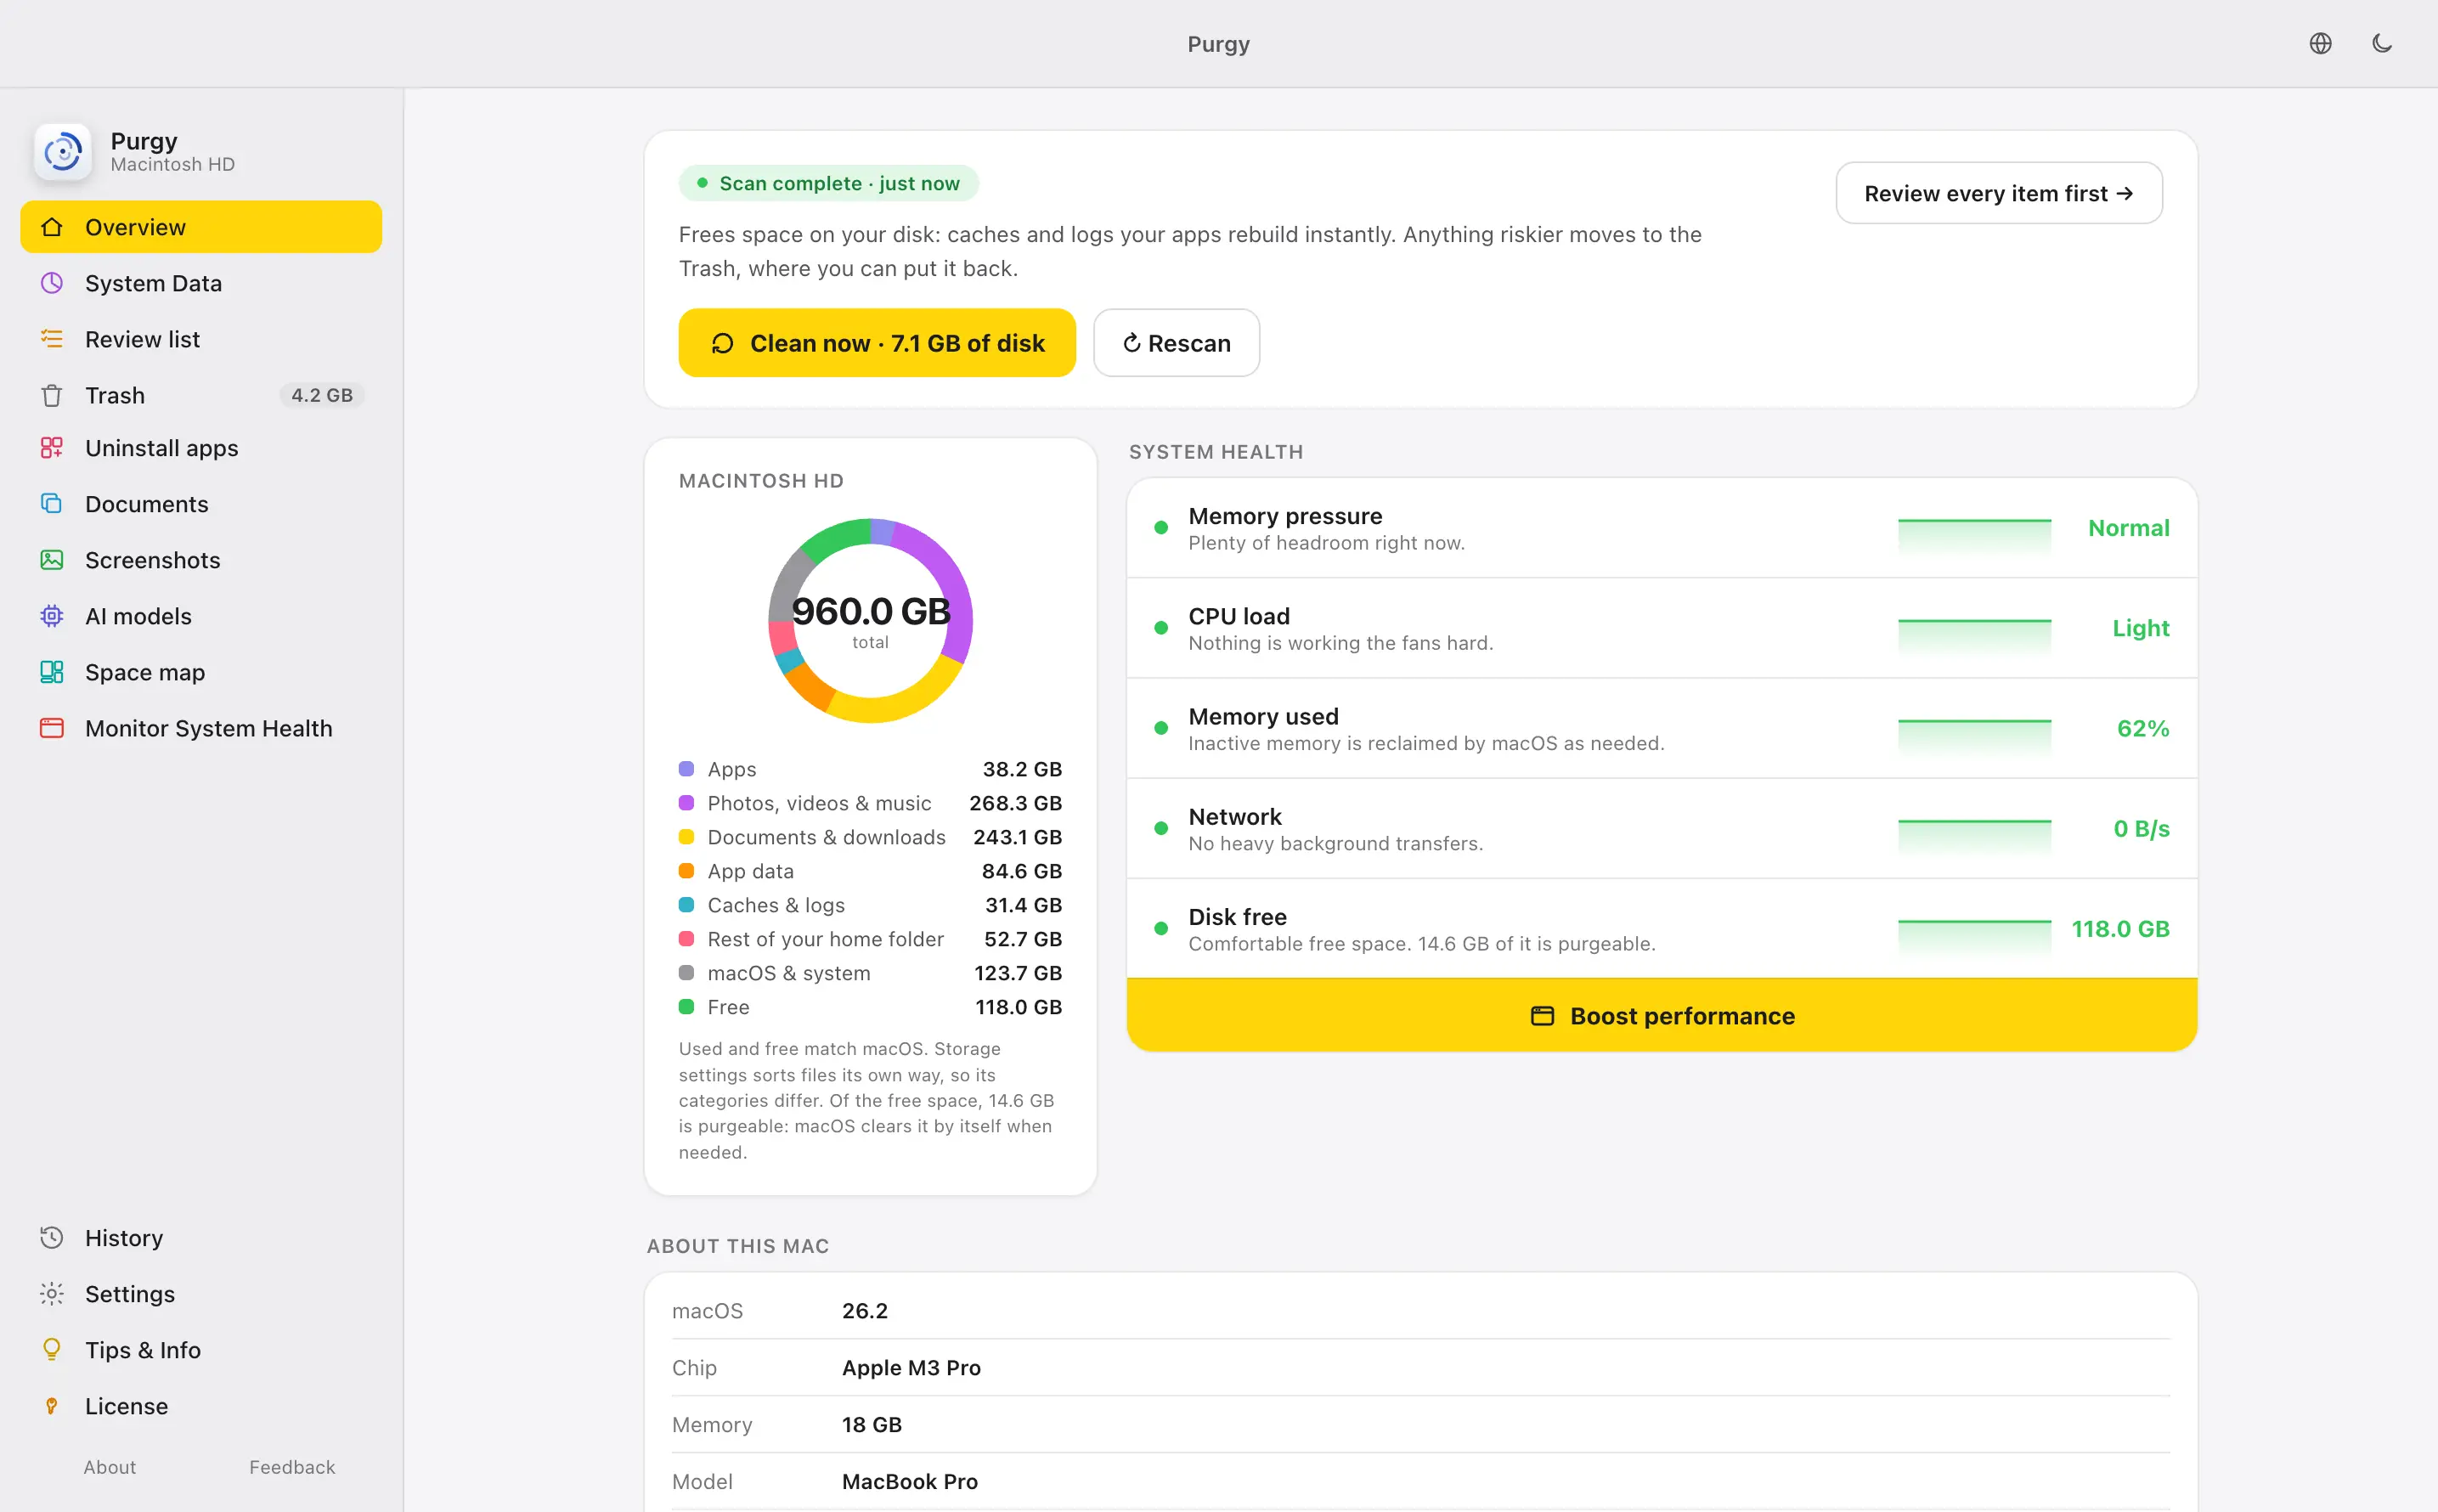Viewport: 2438px width, 1512px height.
Task: Click the Space map icon
Action: click(x=52, y=671)
